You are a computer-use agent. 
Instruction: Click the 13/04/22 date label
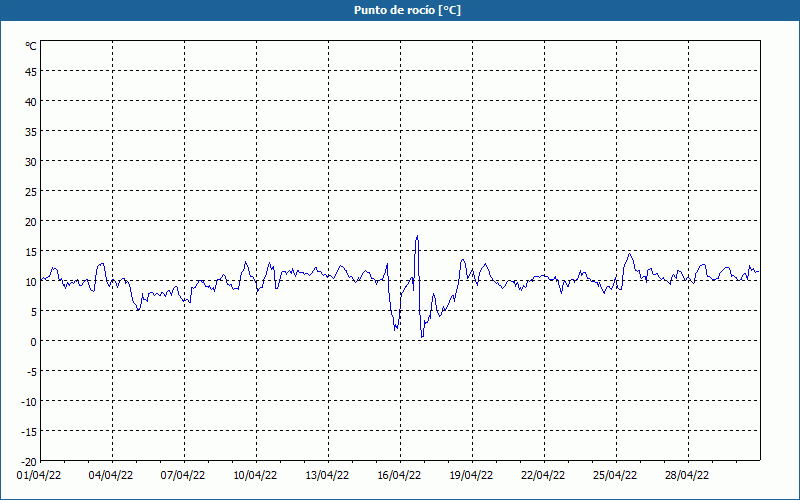[327, 476]
